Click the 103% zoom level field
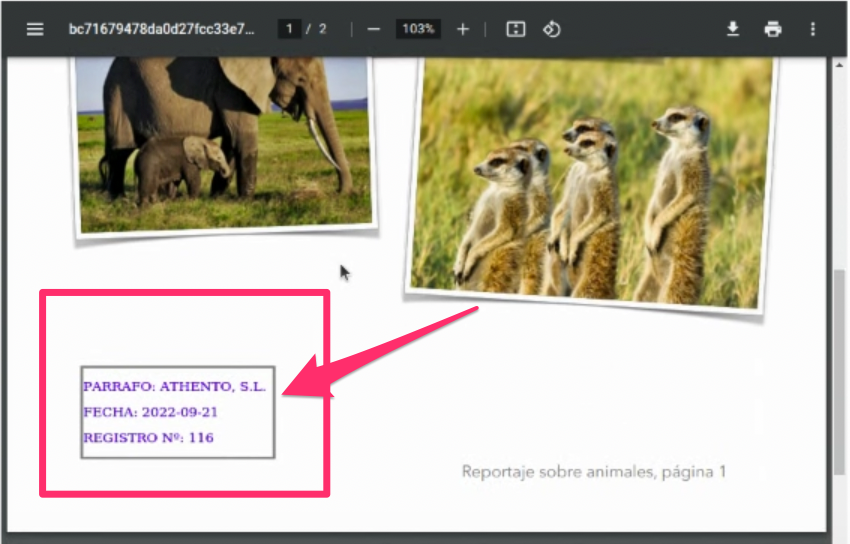The height and width of the screenshot is (544, 850). click(417, 29)
